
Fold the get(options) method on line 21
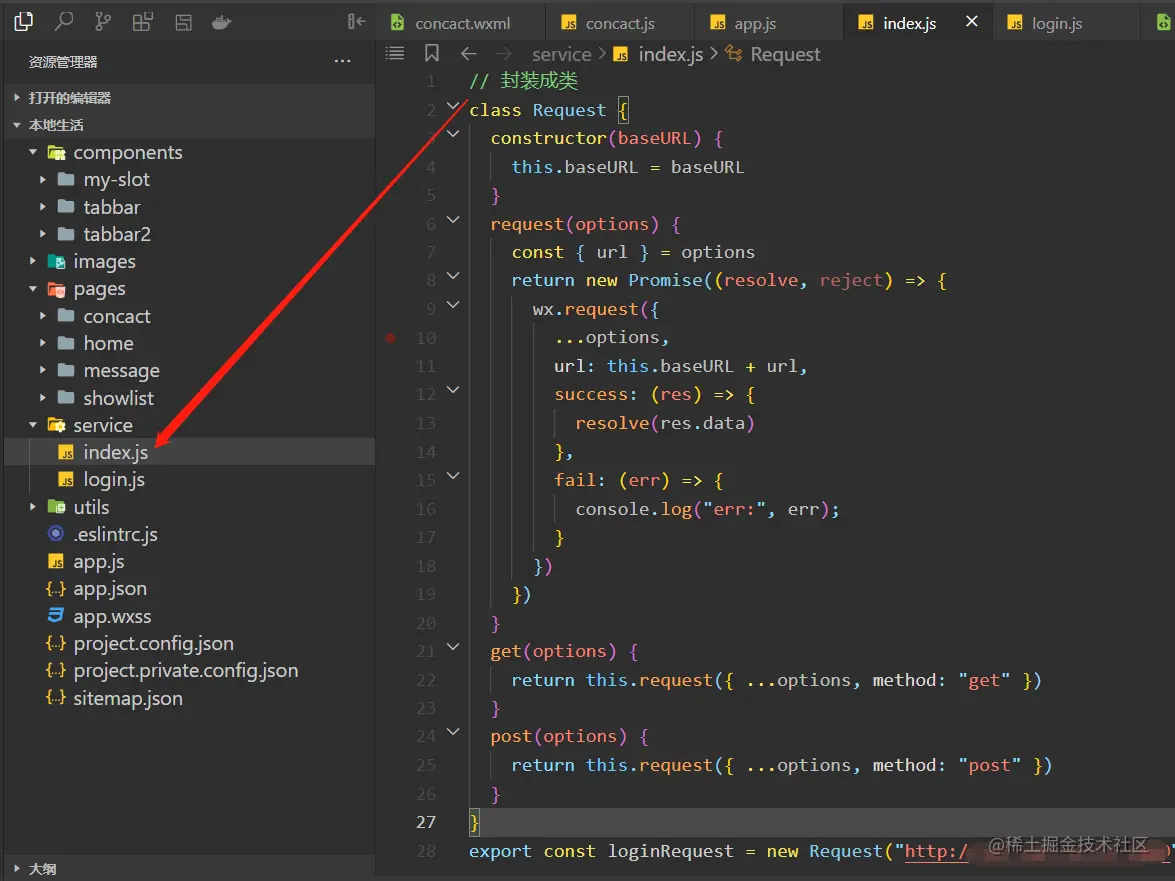[x=453, y=647]
